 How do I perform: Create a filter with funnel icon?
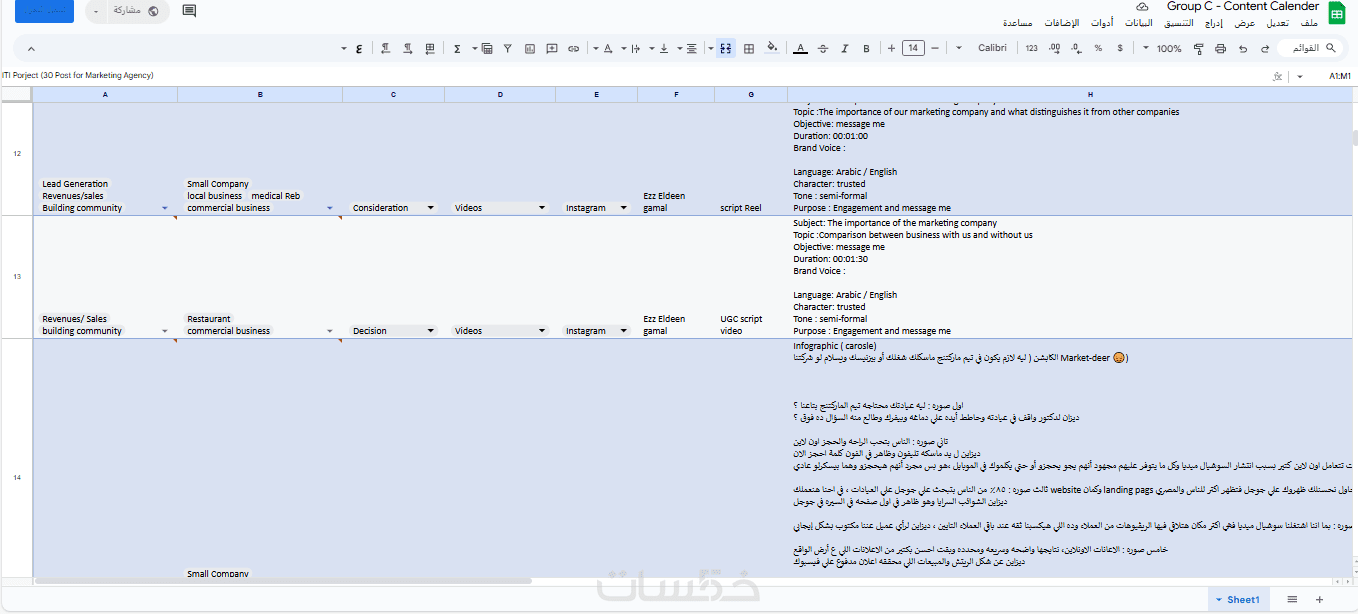[507, 48]
